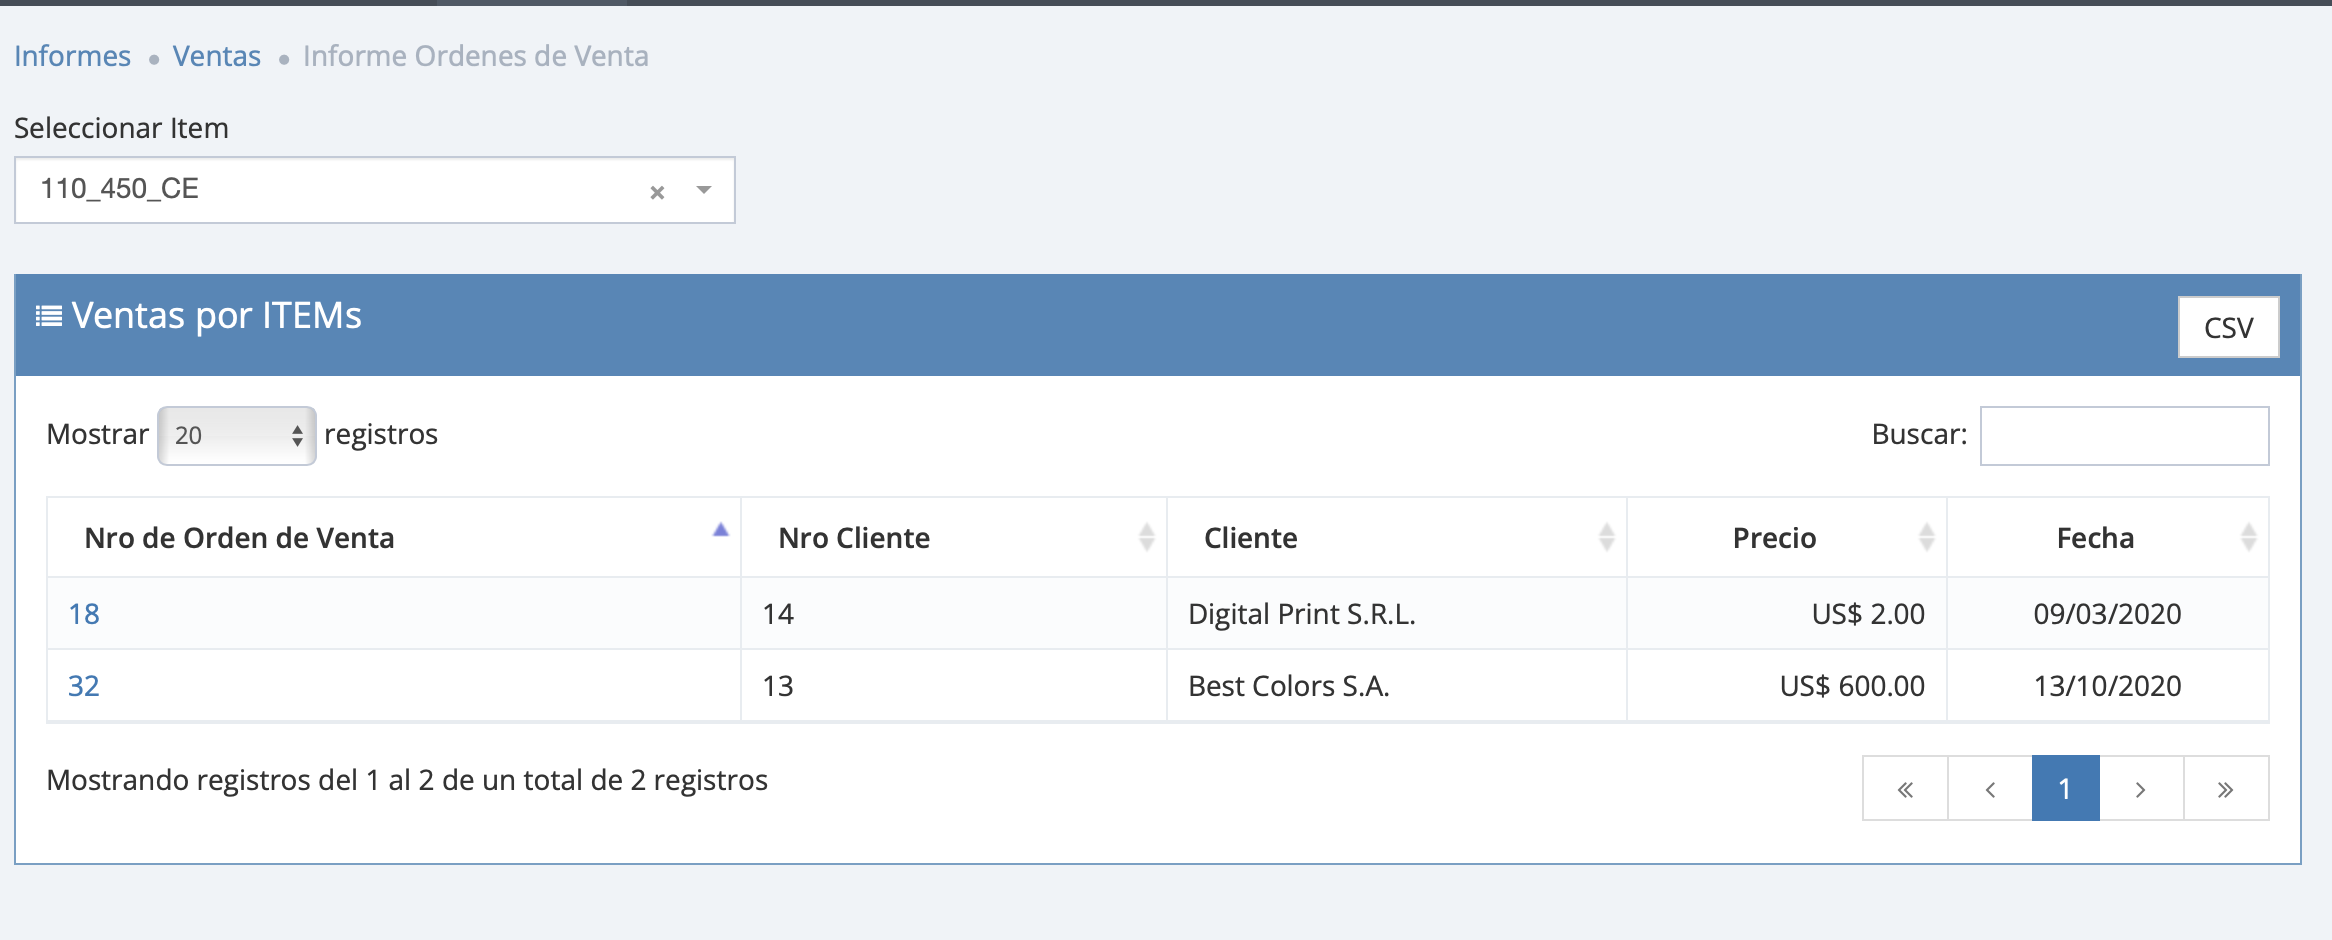Screen dimensions: 2332x940
Task: Go to next page of results
Action: point(2141,789)
